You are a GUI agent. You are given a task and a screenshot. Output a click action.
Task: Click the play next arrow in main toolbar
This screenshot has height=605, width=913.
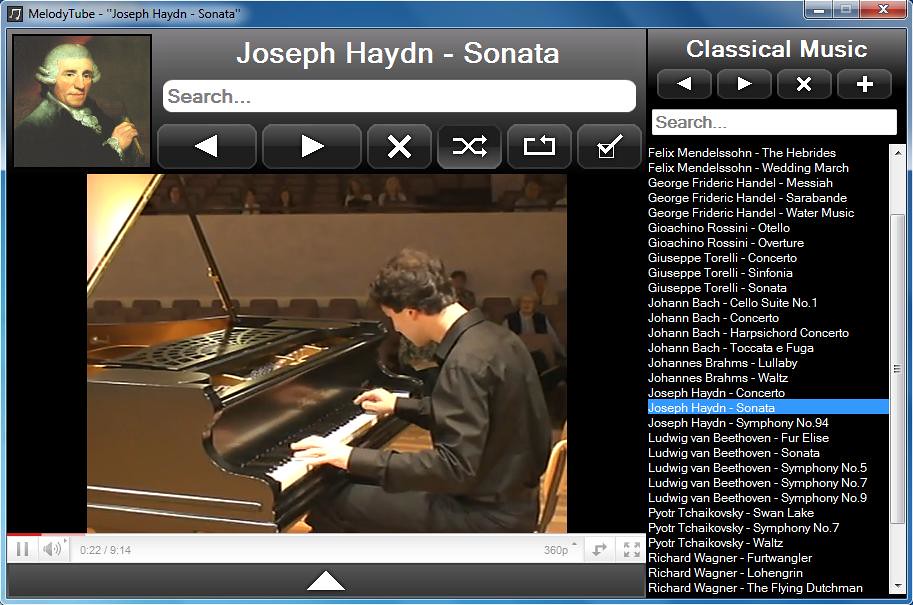pos(312,146)
